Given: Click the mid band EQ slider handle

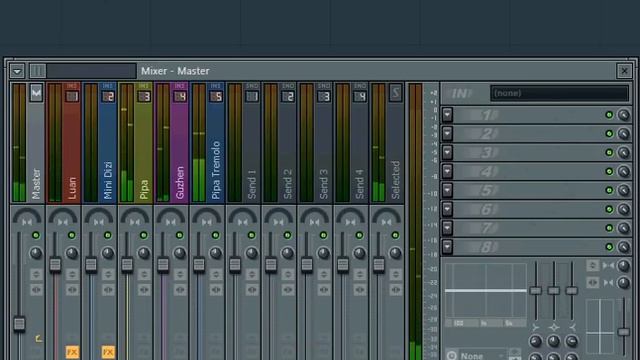Looking at the screenshot, I should (x=553, y=291).
